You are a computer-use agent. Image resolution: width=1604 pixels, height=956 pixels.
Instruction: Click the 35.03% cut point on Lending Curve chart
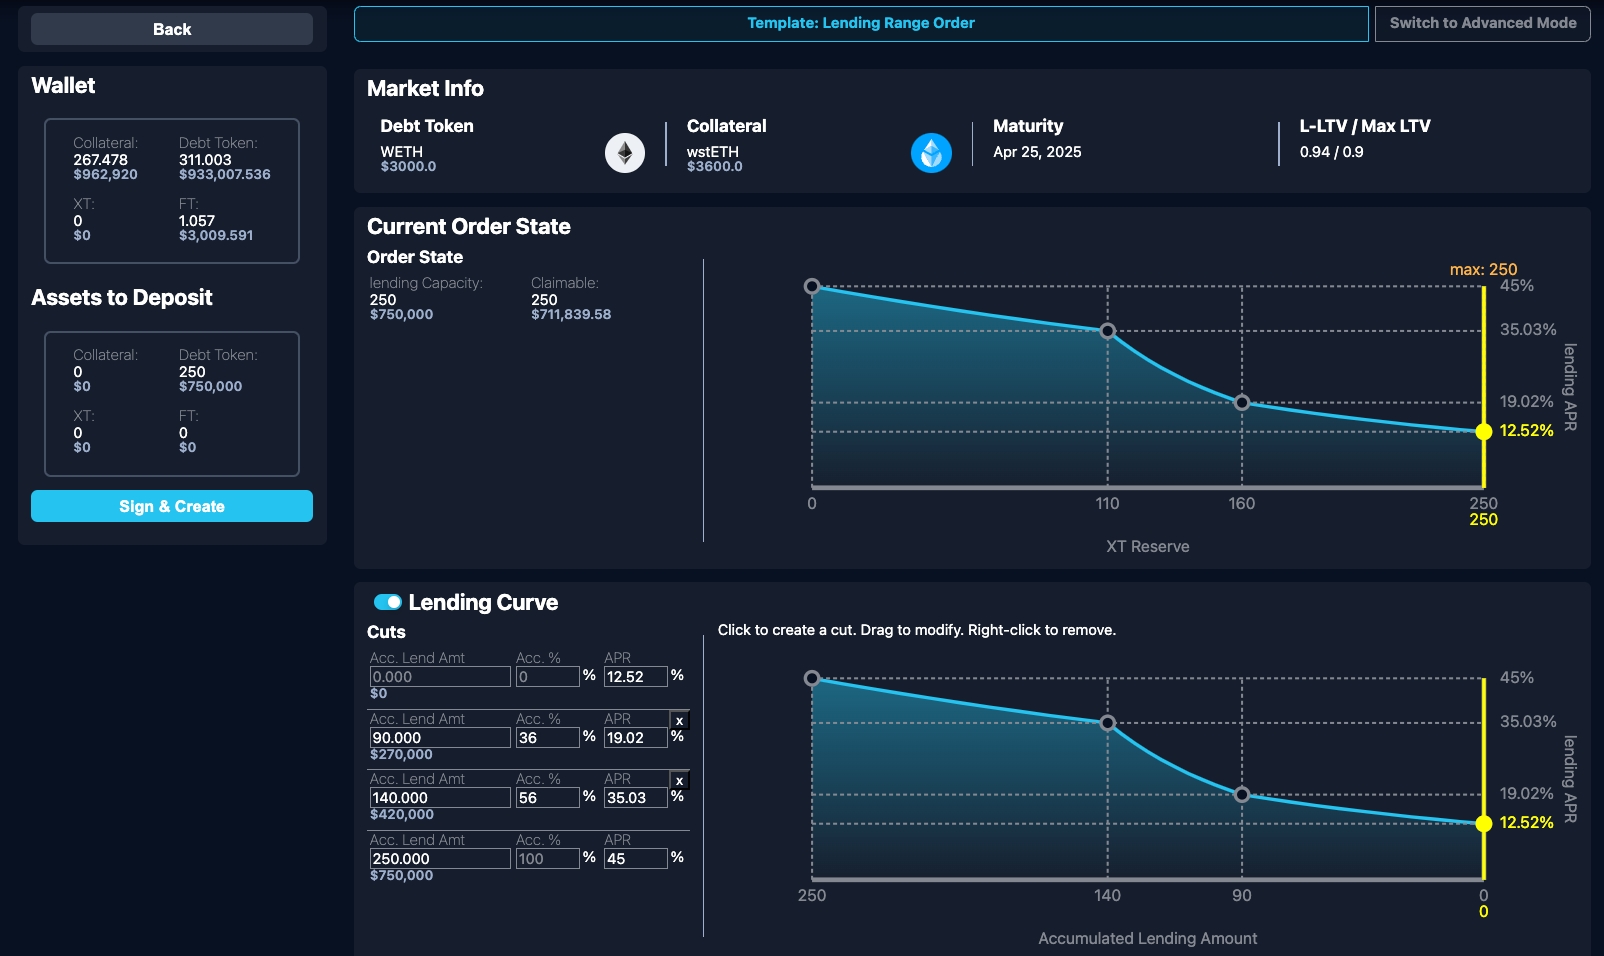pos(1107,722)
